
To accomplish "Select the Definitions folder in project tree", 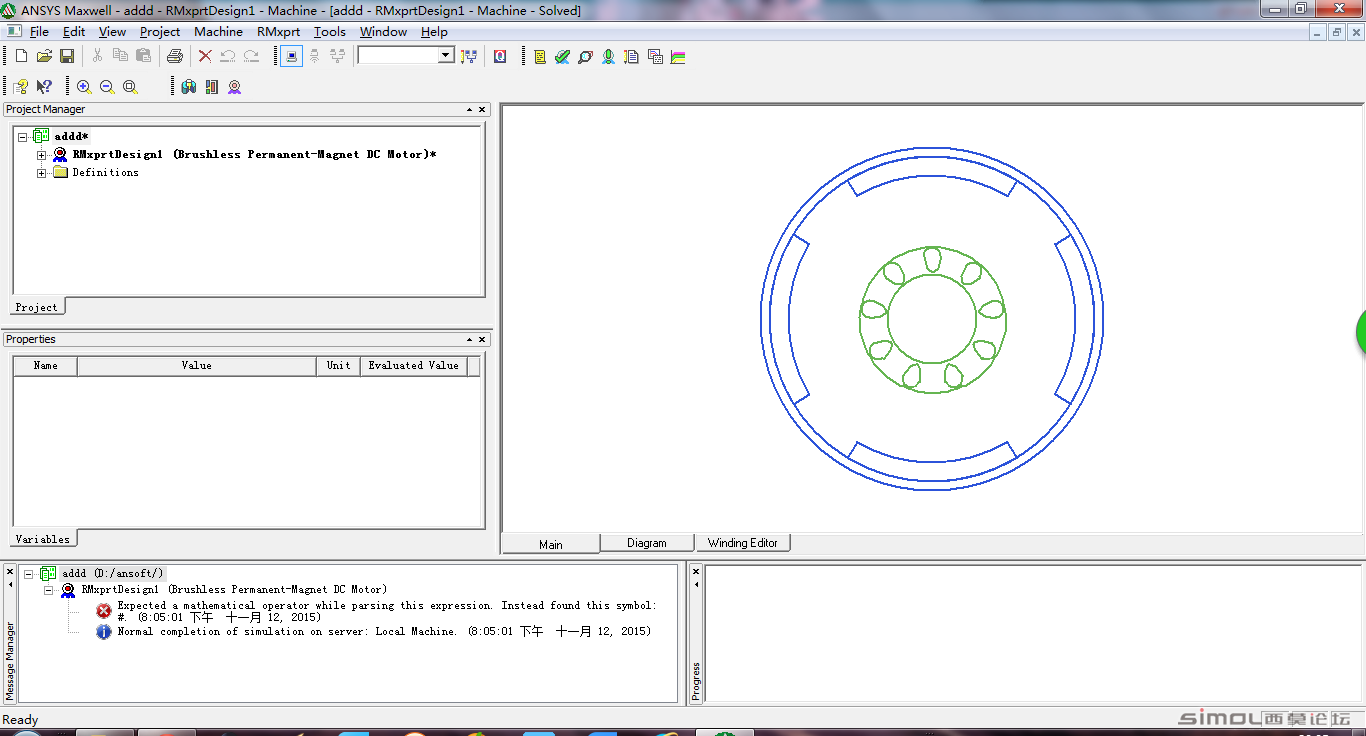I will pyautogui.click(x=105, y=173).
